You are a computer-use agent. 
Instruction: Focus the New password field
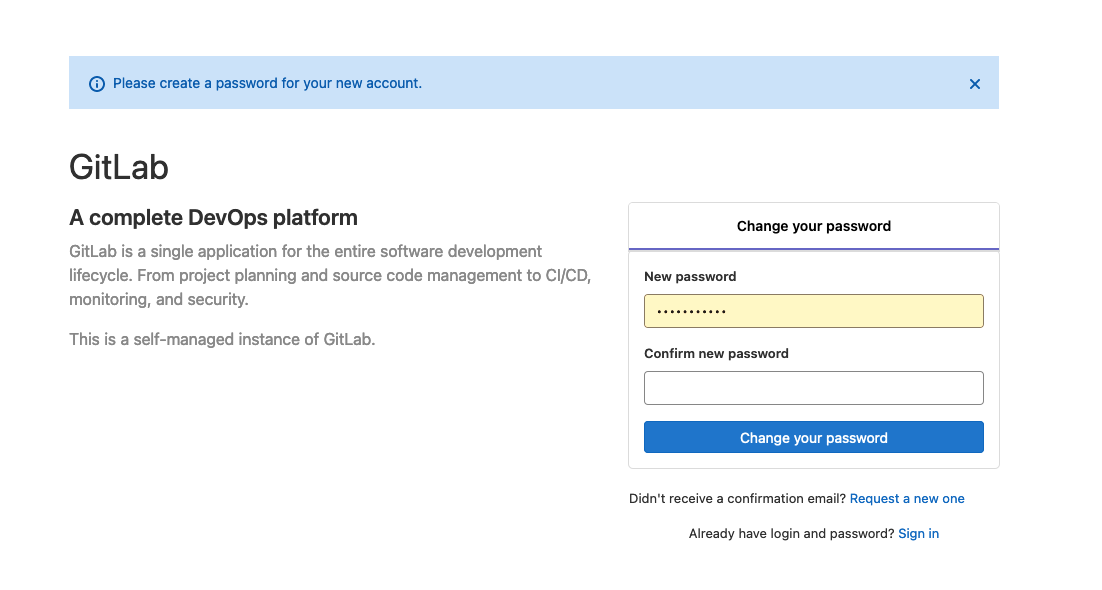click(x=813, y=311)
